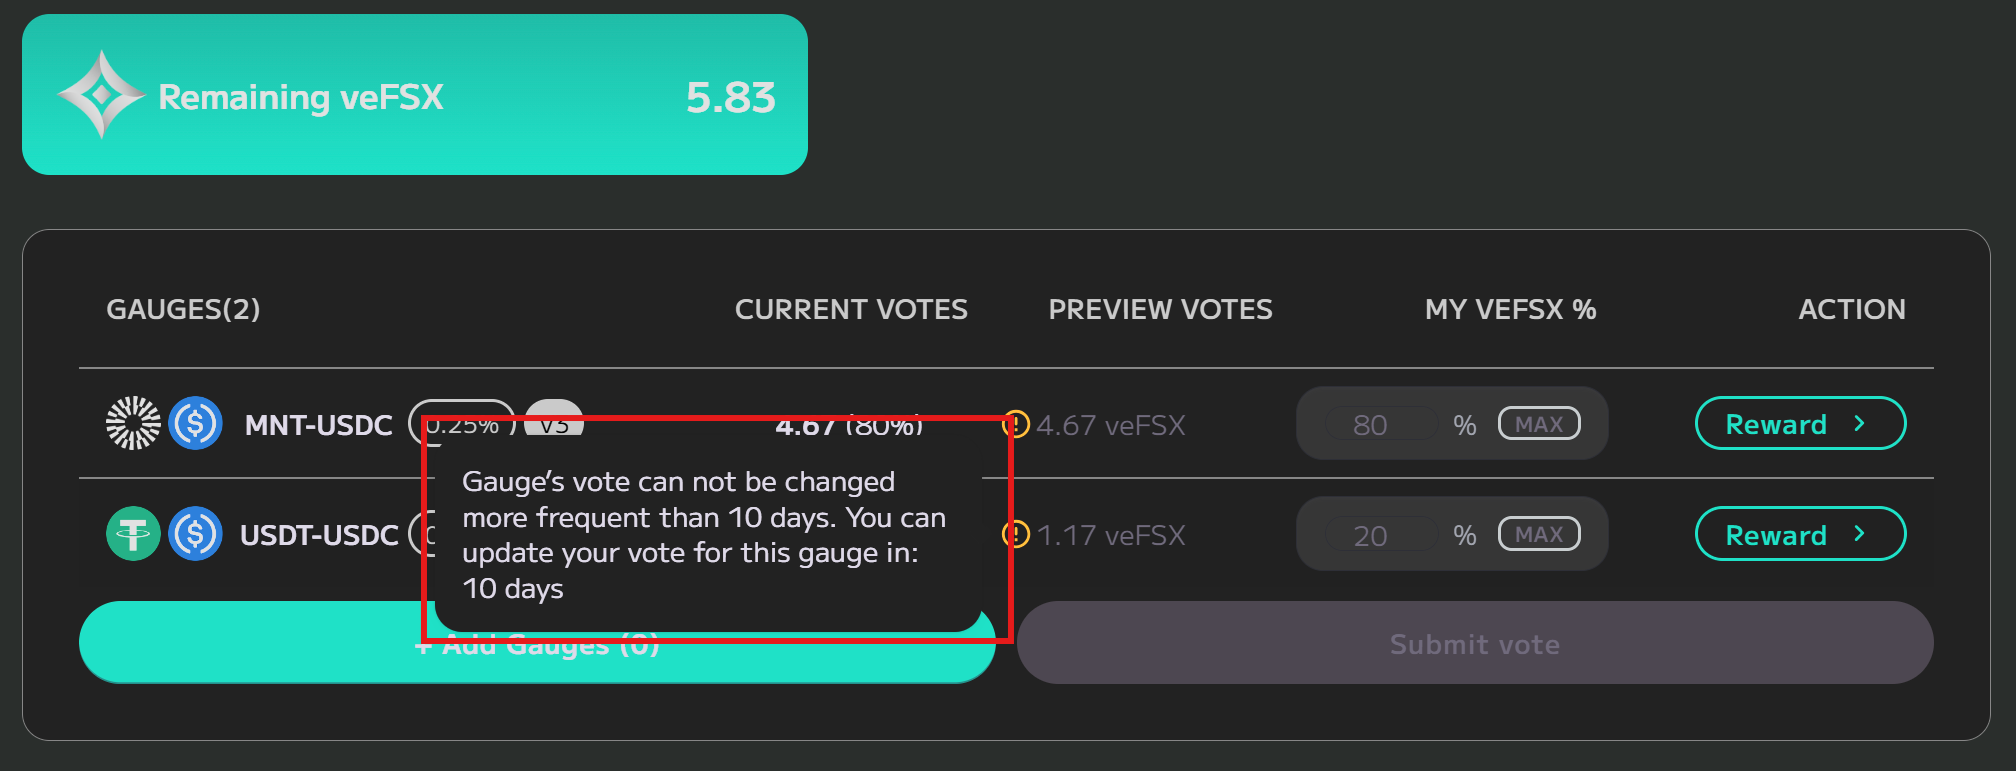Open Reward for MNT-USDC gauge
The image size is (2016, 771).
1799,424
